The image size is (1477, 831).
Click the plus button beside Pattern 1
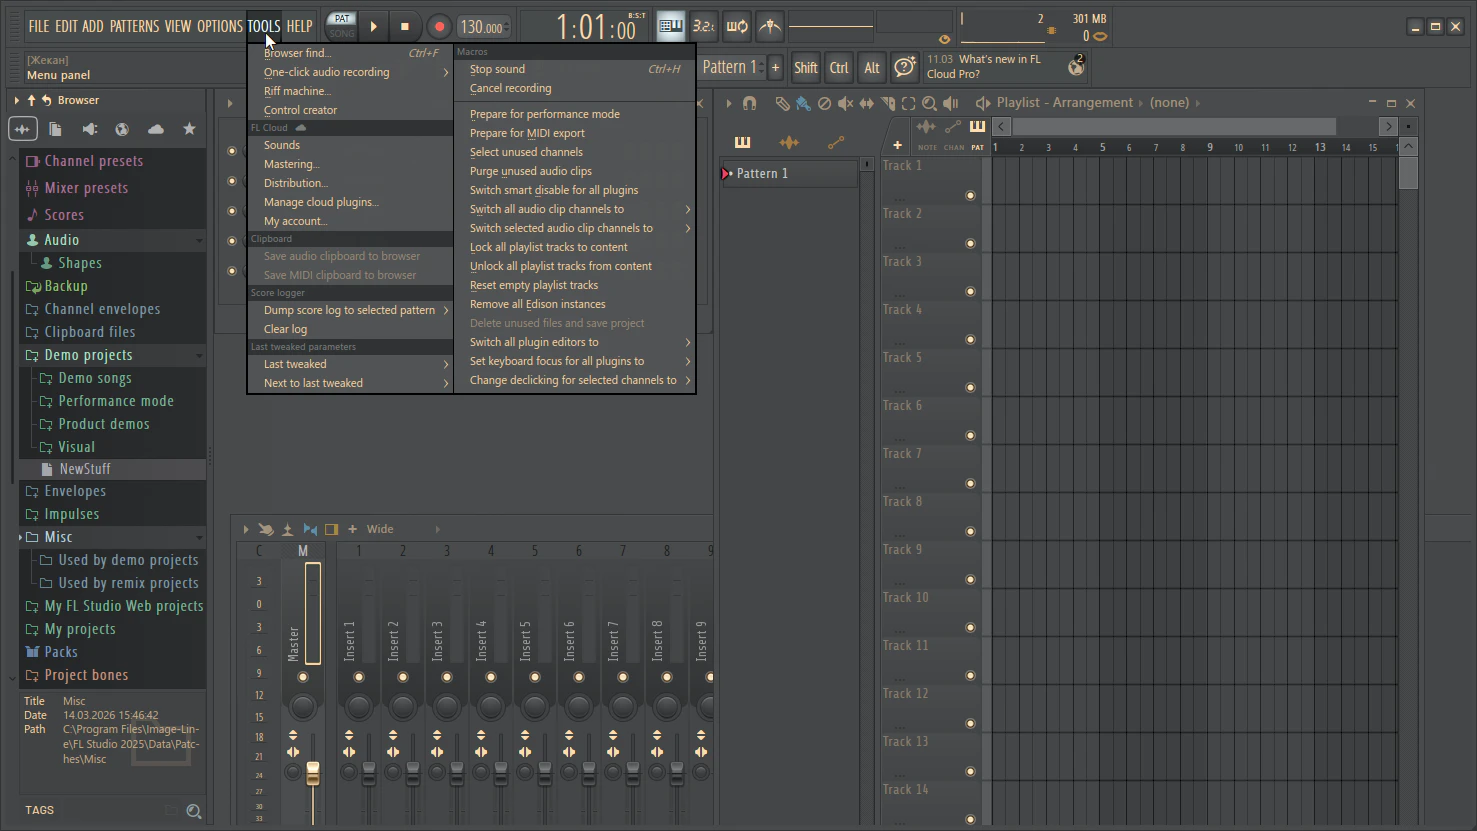(775, 67)
